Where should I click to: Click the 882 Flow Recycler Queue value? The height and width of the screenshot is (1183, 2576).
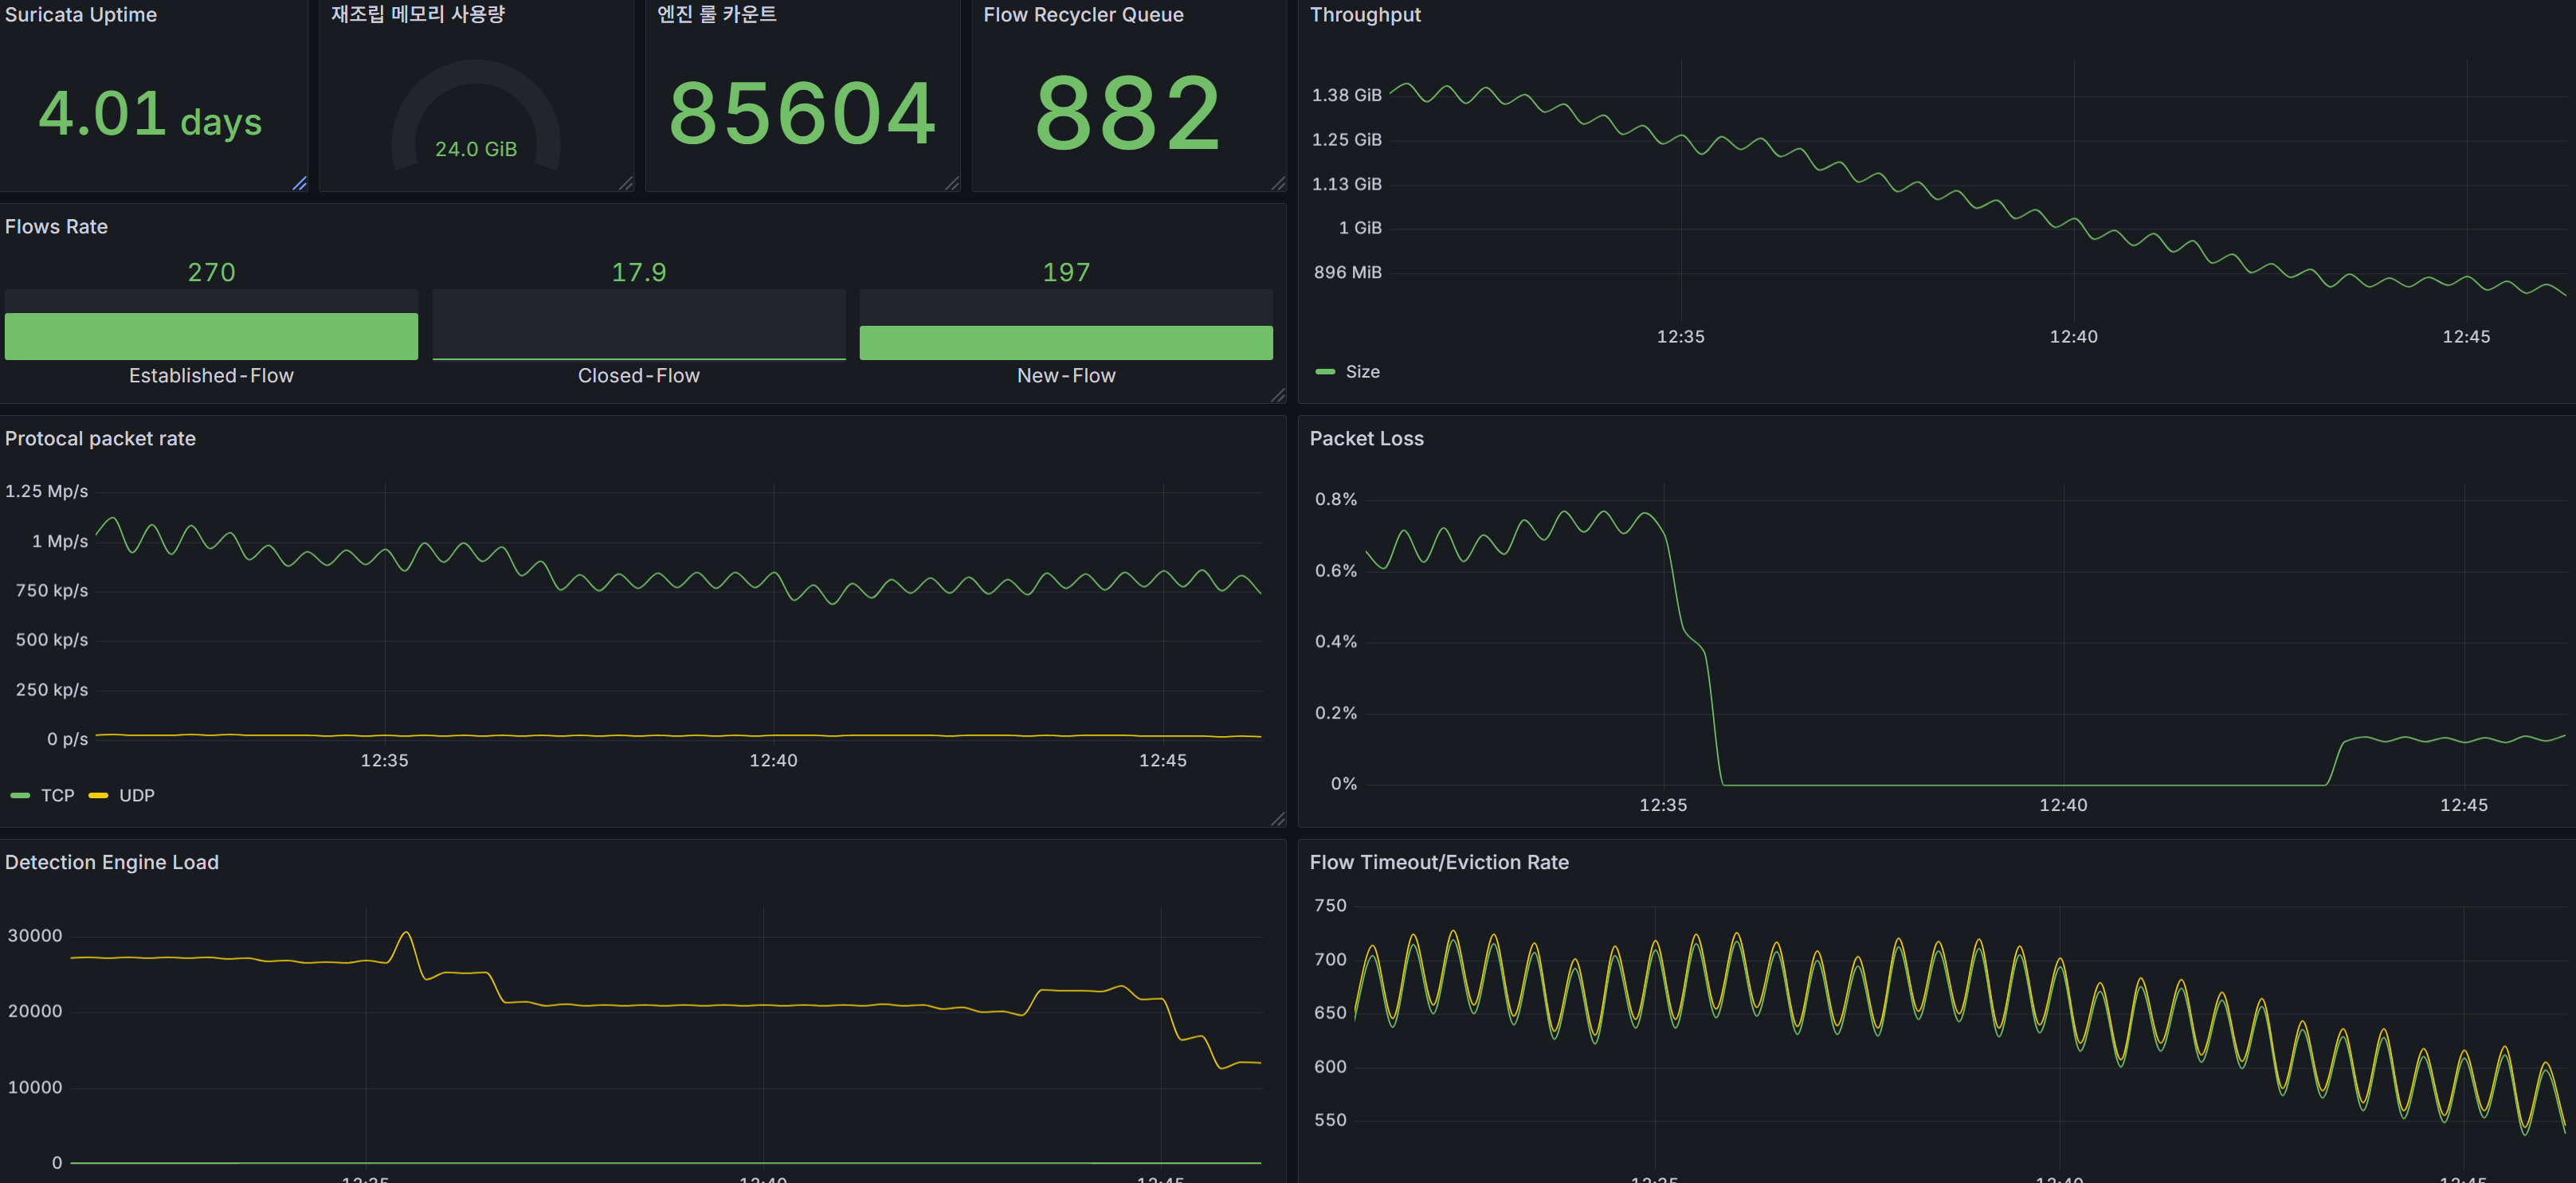[x=1128, y=114]
